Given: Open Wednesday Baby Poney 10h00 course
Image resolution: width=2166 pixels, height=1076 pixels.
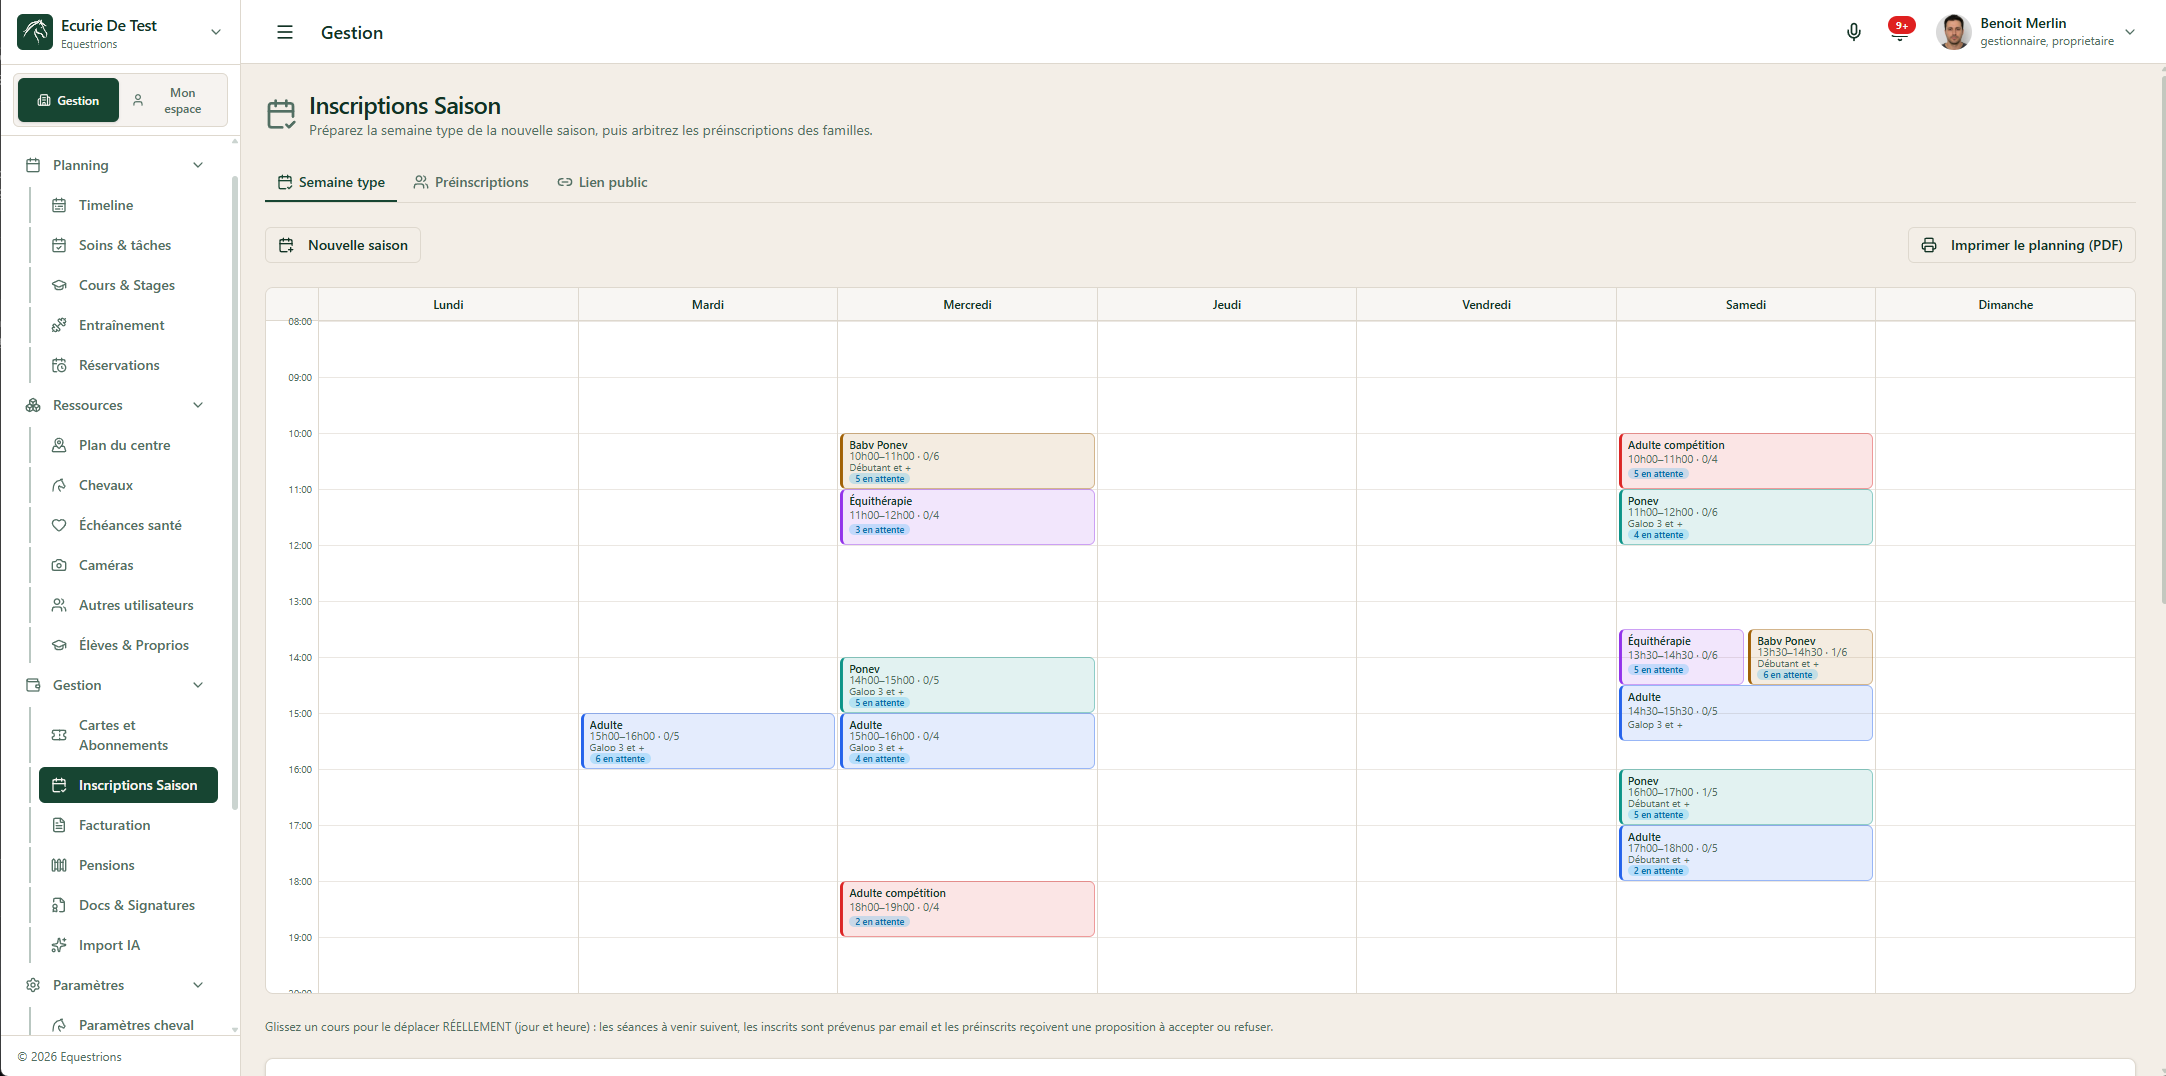Looking at the screenshot, I should click(x=967, y=461).
